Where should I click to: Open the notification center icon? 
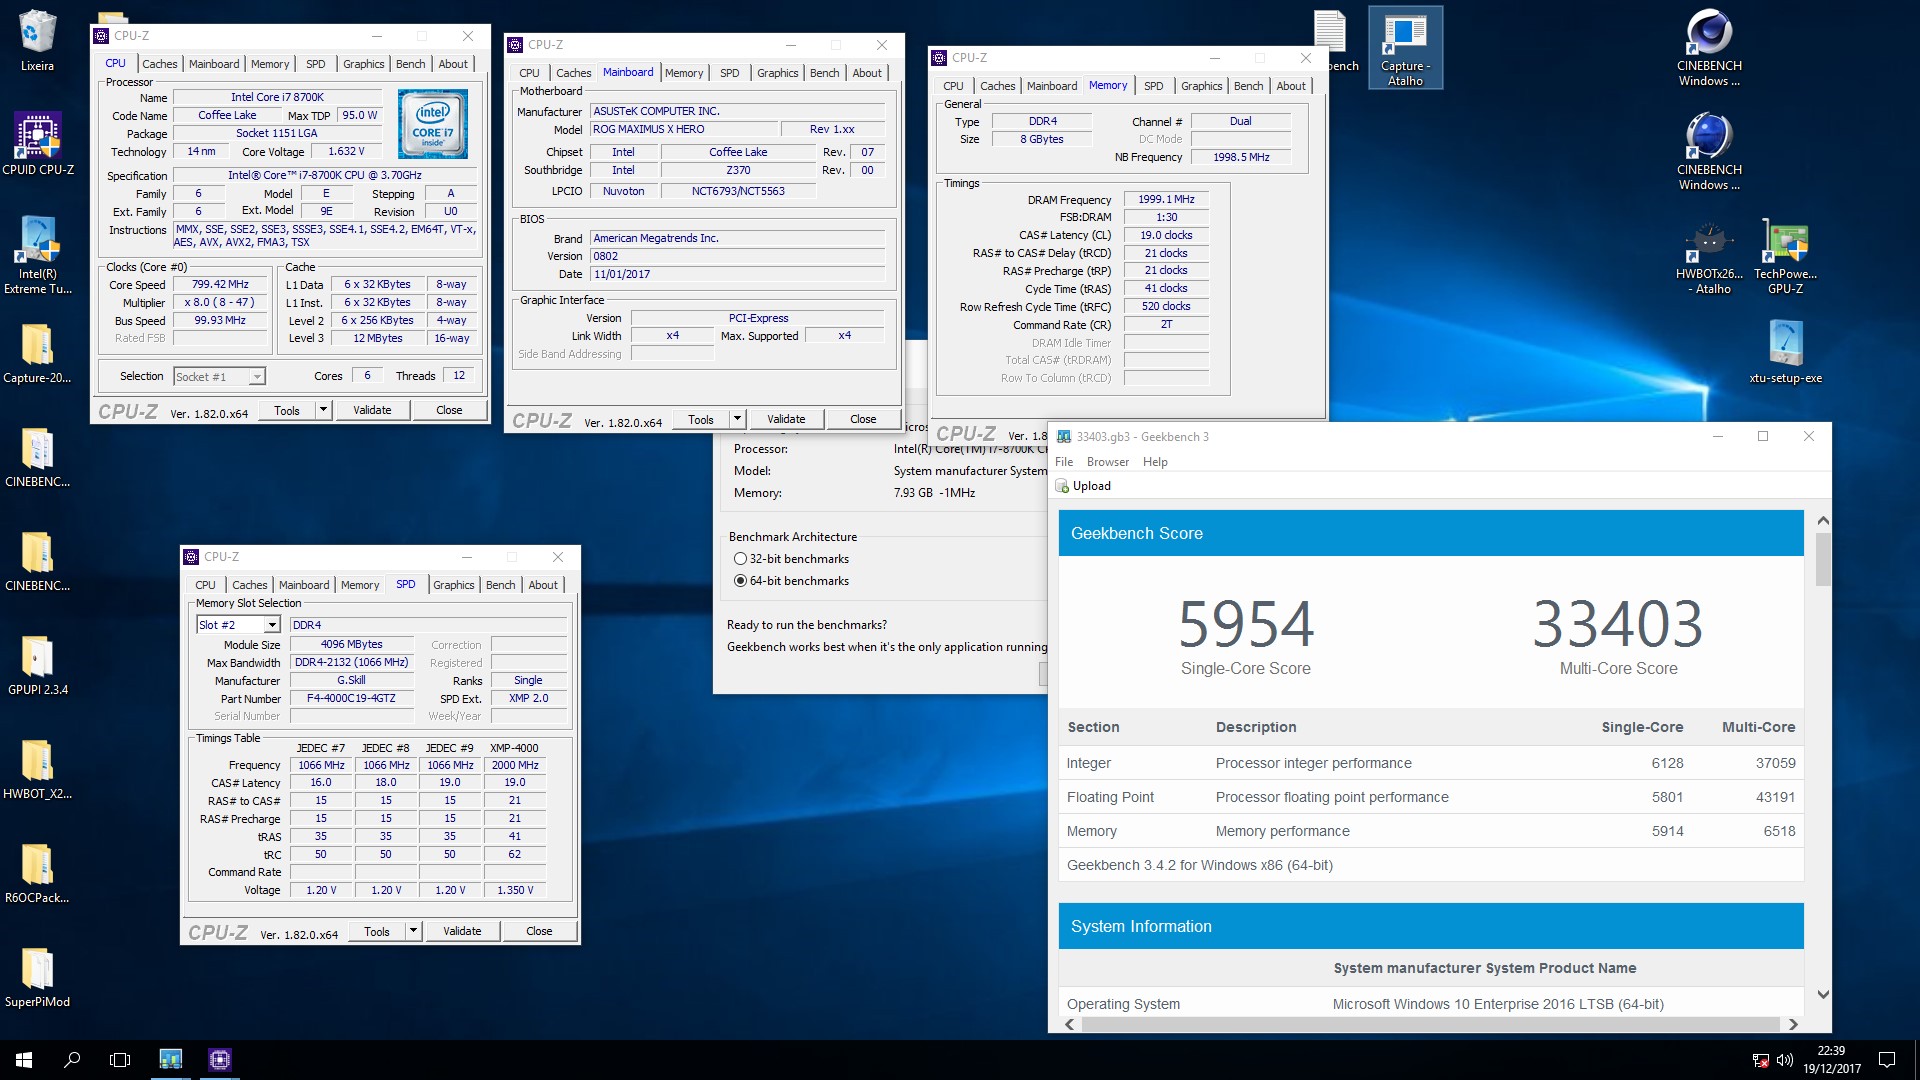[x=1887, y=1059]
